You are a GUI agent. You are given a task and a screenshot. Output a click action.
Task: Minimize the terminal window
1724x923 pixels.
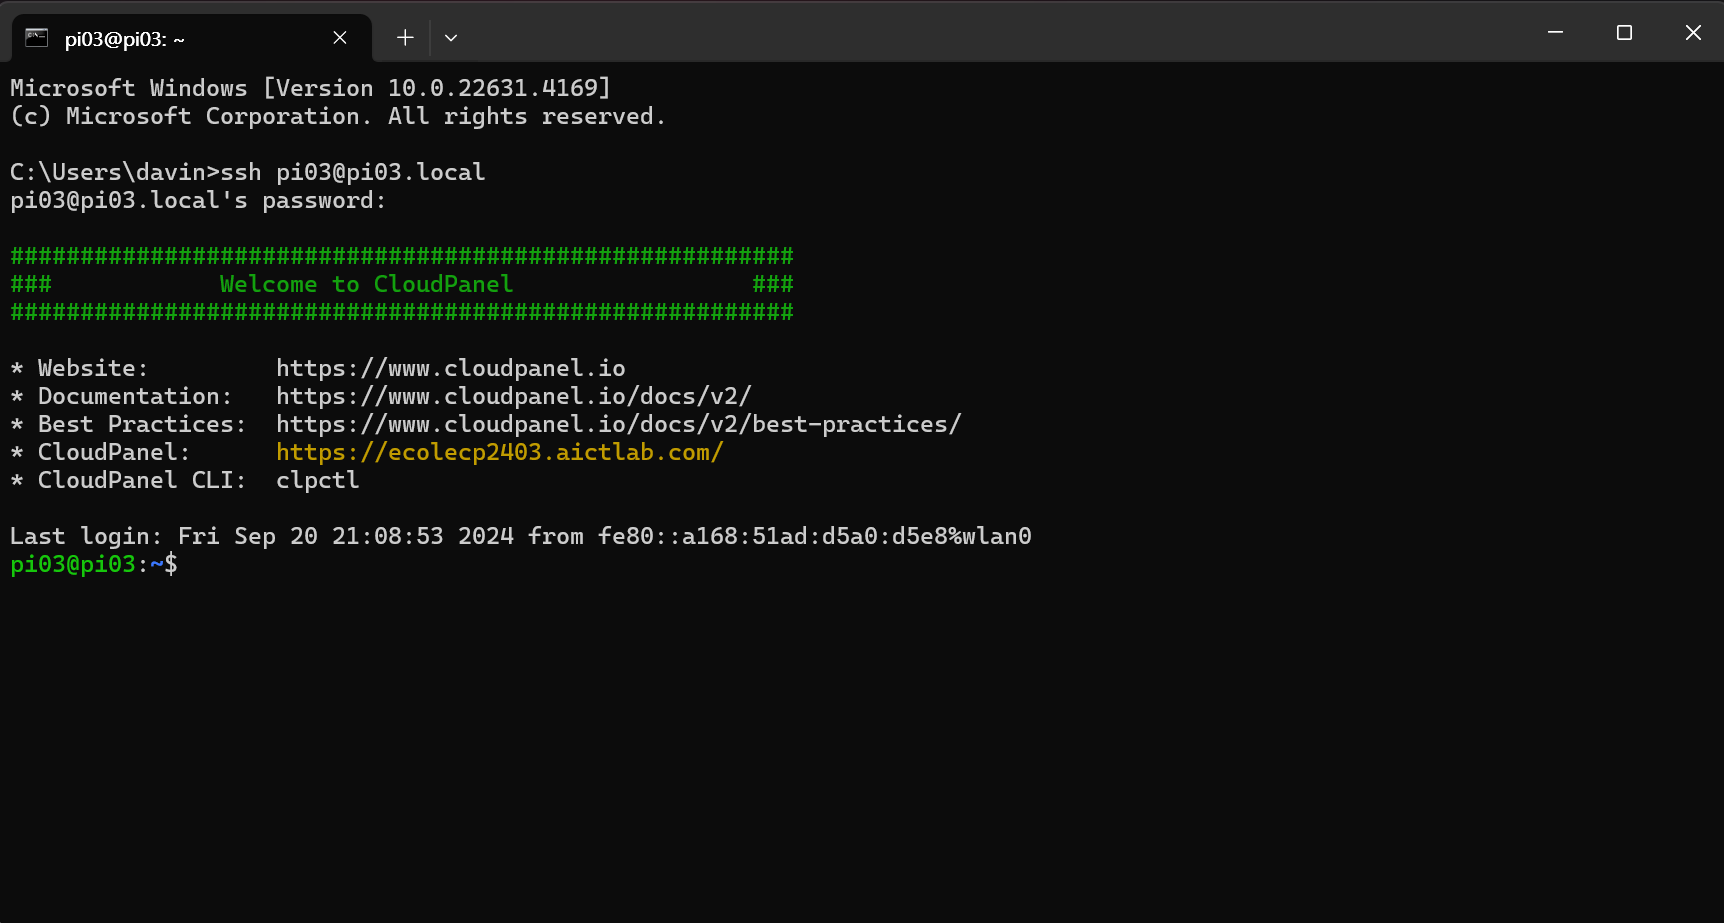point(1555,32)
